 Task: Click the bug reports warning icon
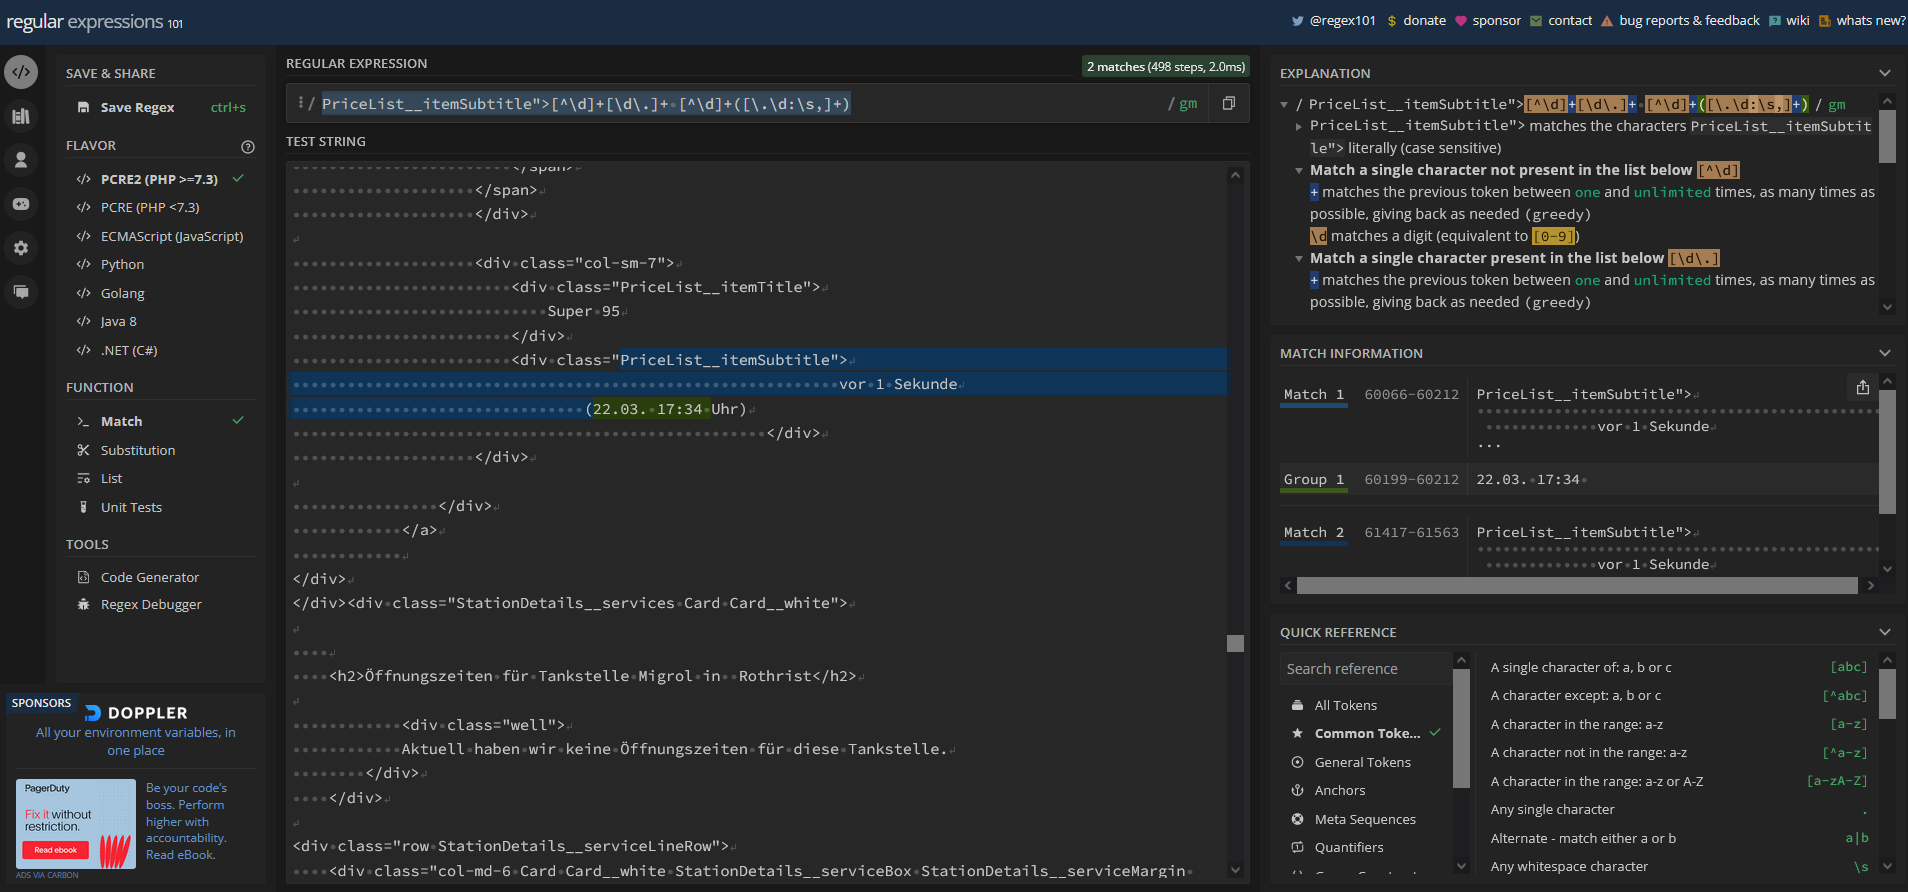pos(1607,21)
